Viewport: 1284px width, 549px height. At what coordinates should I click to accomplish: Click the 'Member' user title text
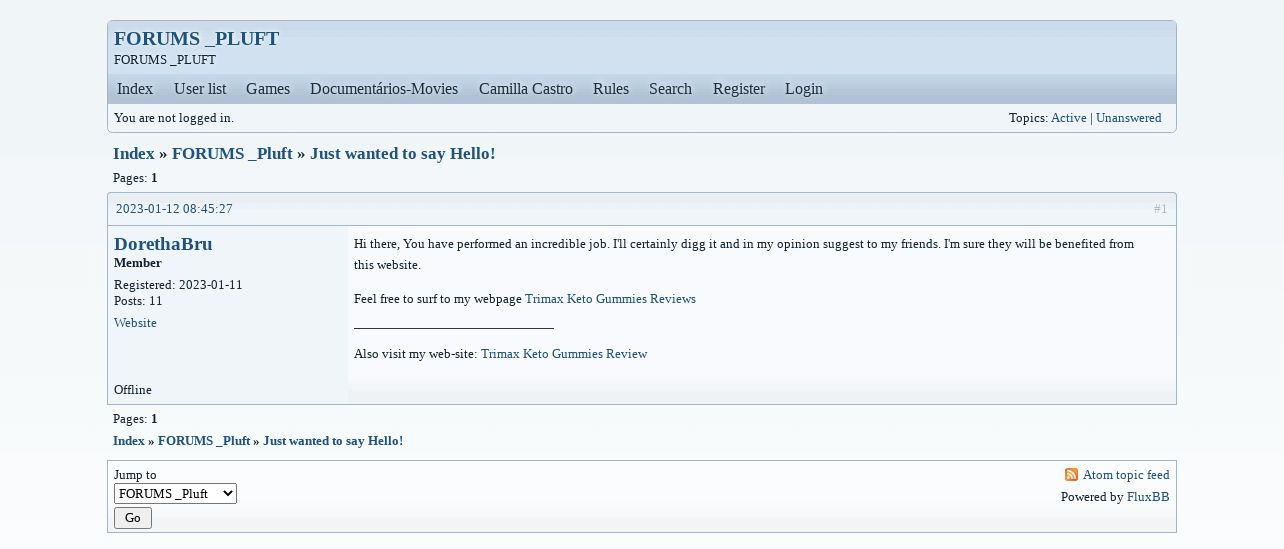(x=138, y=263)
